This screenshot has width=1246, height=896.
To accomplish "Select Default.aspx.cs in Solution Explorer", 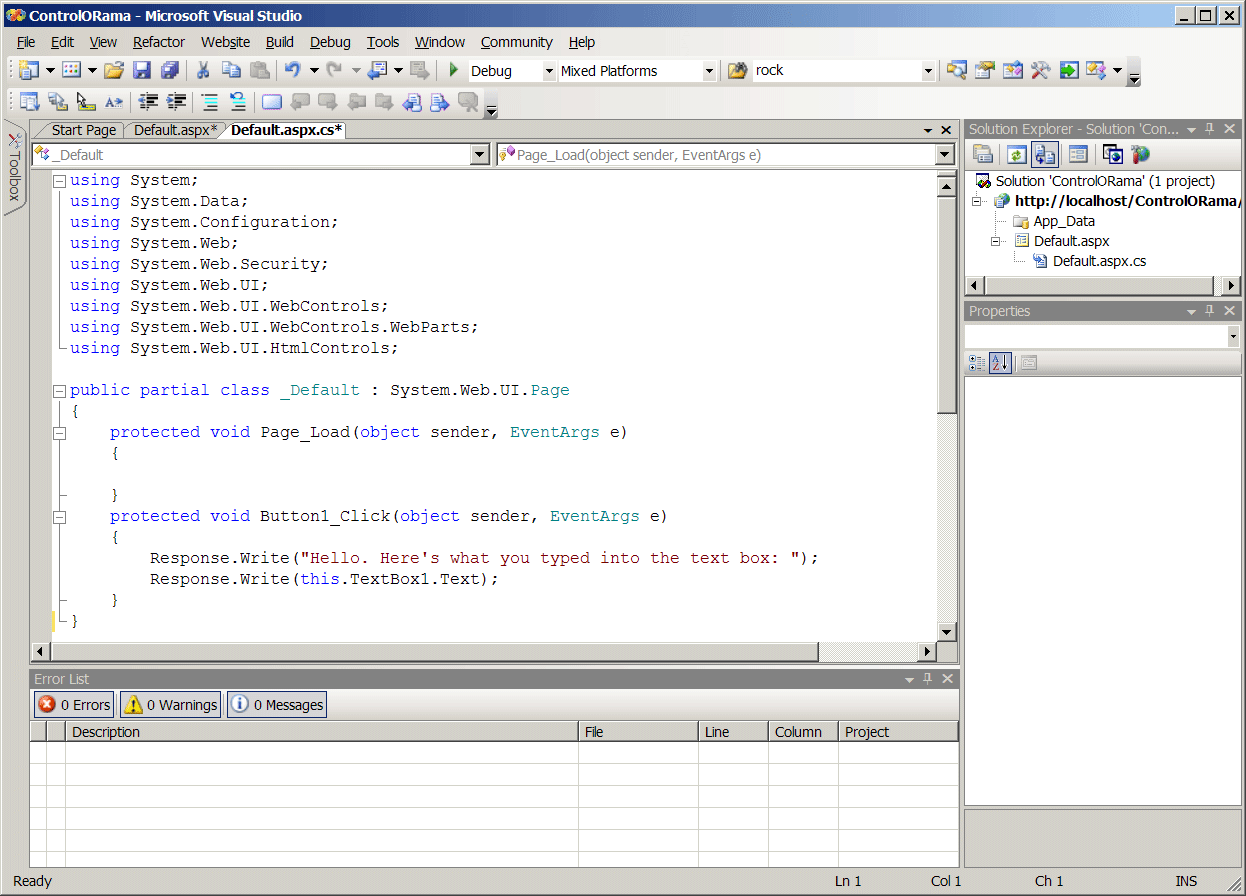I will (1099, 261).
